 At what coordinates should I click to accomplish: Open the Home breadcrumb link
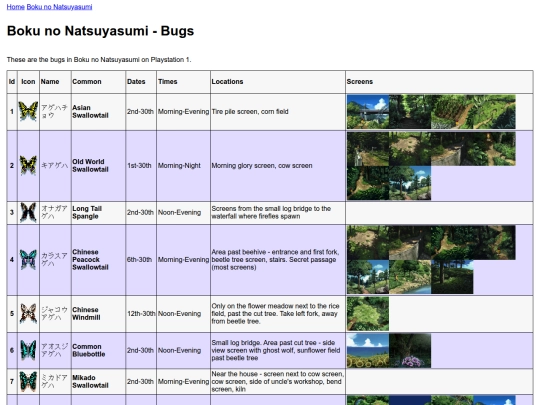tap(15, 7)
